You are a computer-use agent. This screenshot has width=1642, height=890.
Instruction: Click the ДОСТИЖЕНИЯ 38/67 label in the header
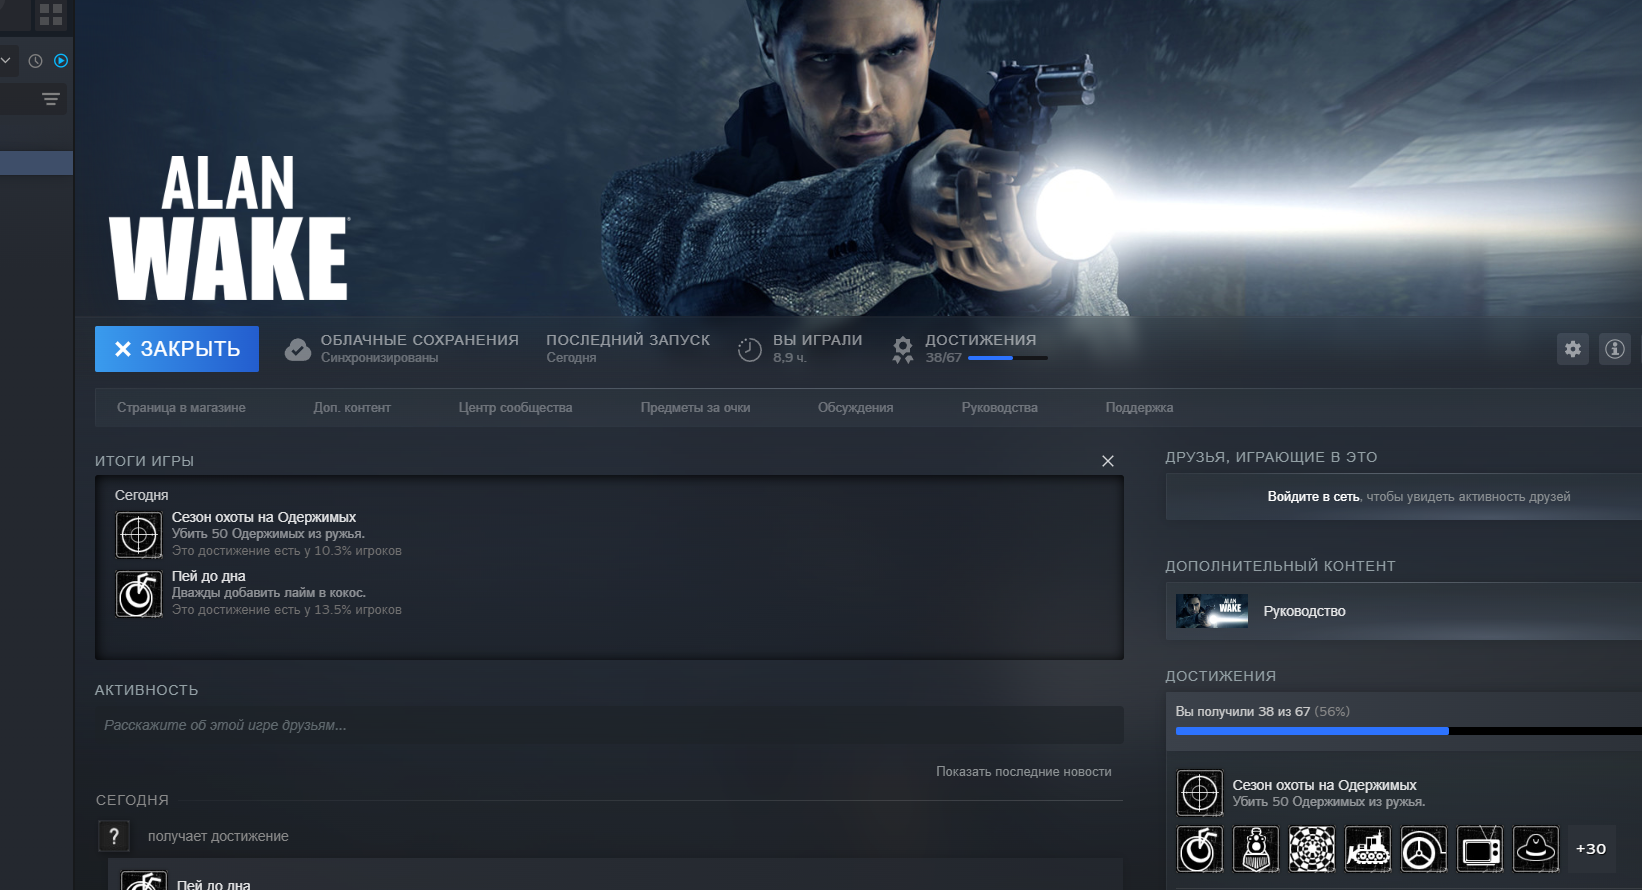(x=981, y=348)
